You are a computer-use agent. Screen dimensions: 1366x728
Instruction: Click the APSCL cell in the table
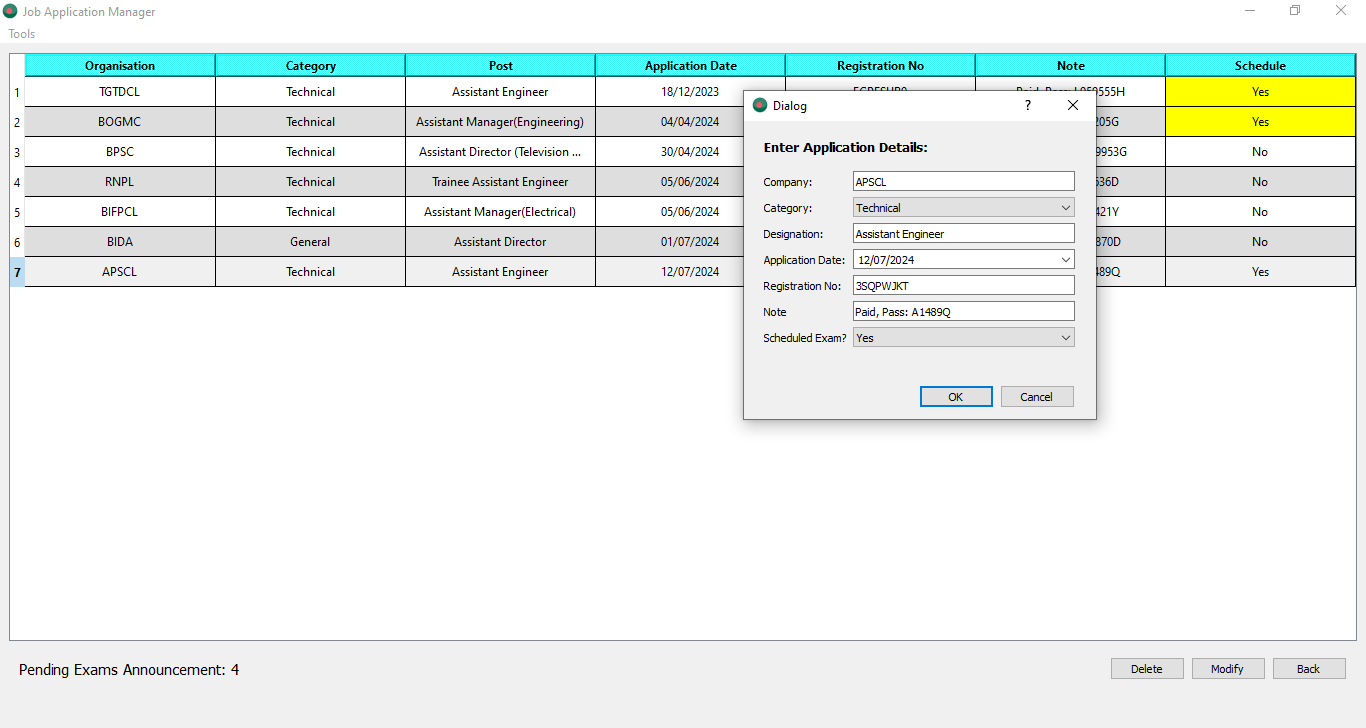120,272
